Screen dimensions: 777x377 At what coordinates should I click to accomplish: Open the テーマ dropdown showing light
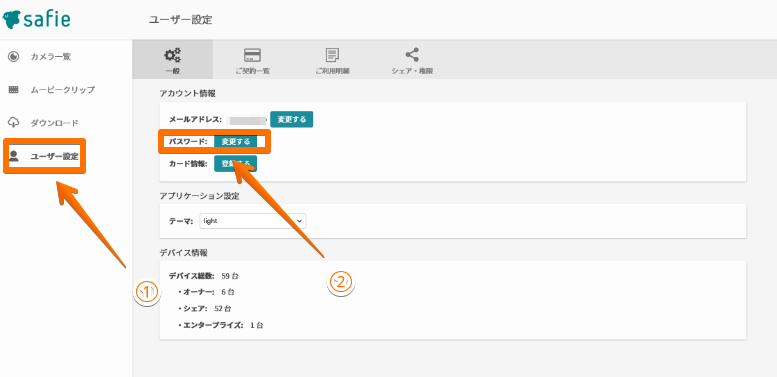pos(253,221)
